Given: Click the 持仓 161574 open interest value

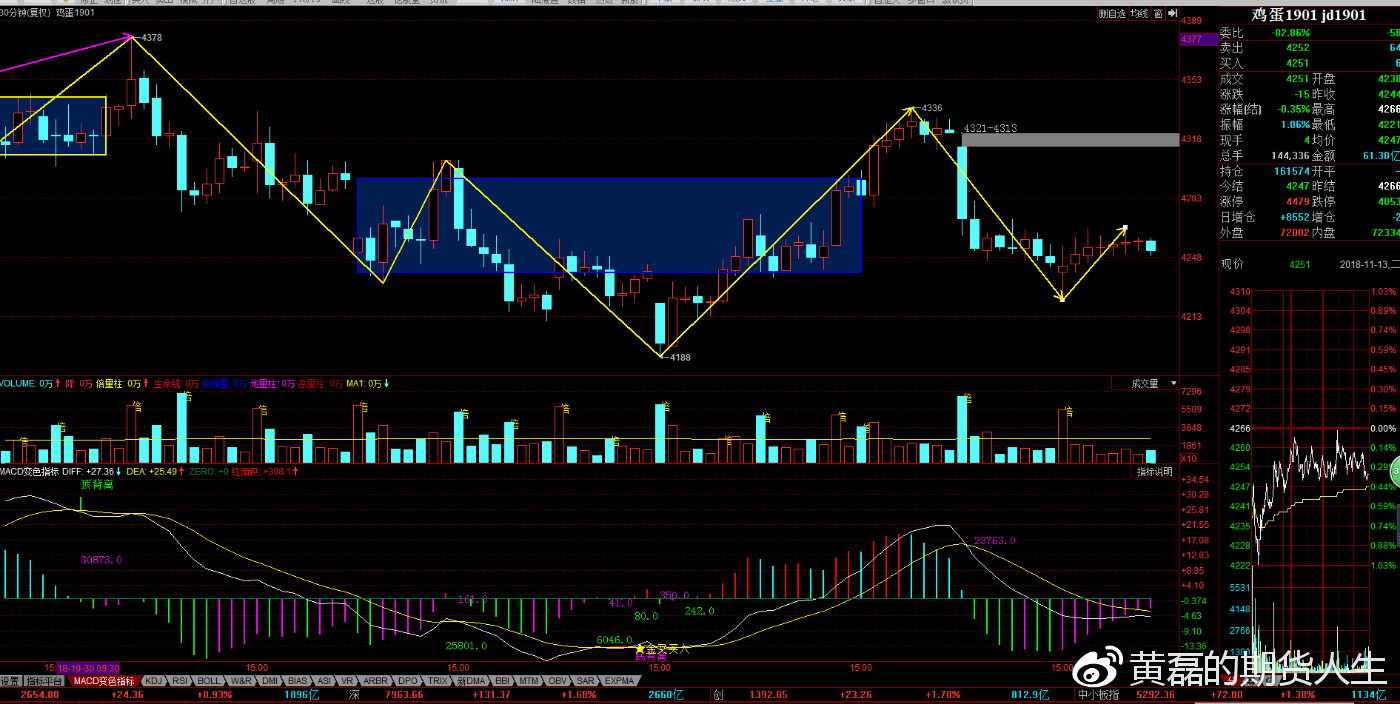Looking at the screenshot, I should 1292,171.
